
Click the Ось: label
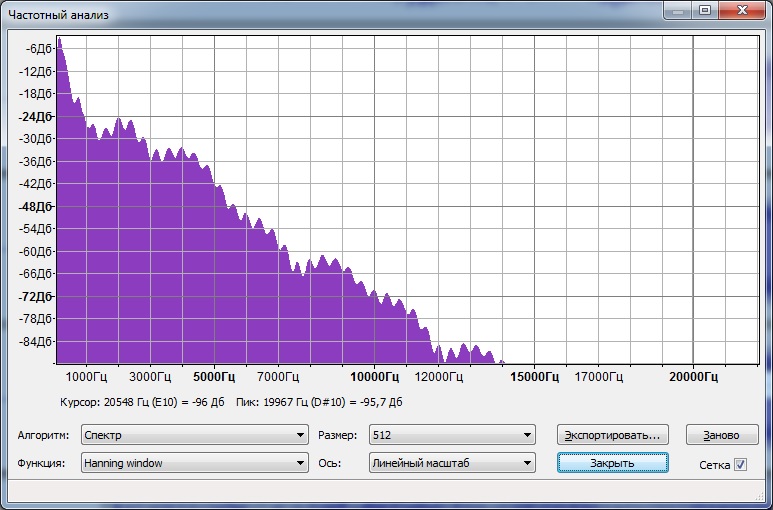coord(330,464)
